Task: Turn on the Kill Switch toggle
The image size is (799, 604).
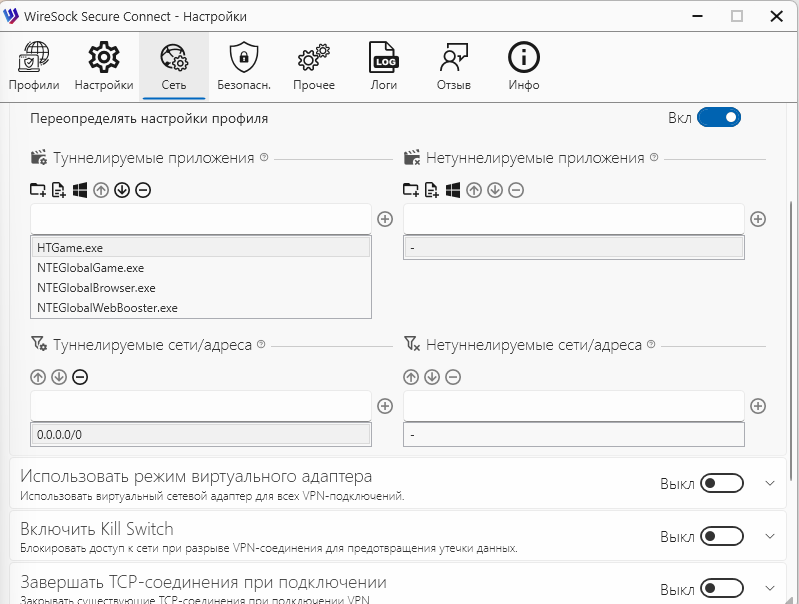Action: [722, 536]
